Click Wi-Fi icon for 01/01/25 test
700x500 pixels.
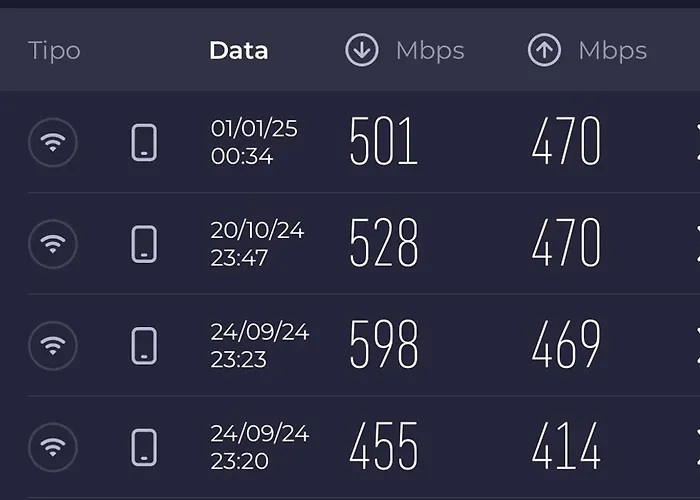(x=53, y=142)
